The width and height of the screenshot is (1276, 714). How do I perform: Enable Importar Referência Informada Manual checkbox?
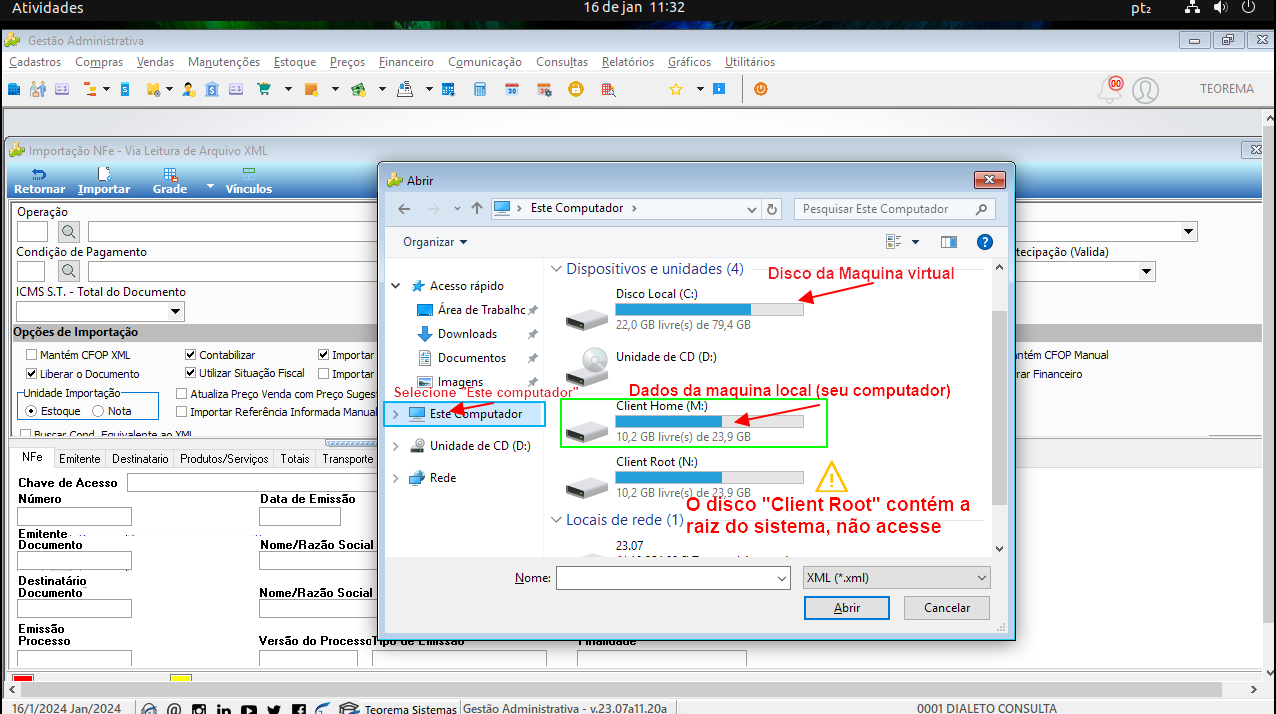(x=181, y=411)
